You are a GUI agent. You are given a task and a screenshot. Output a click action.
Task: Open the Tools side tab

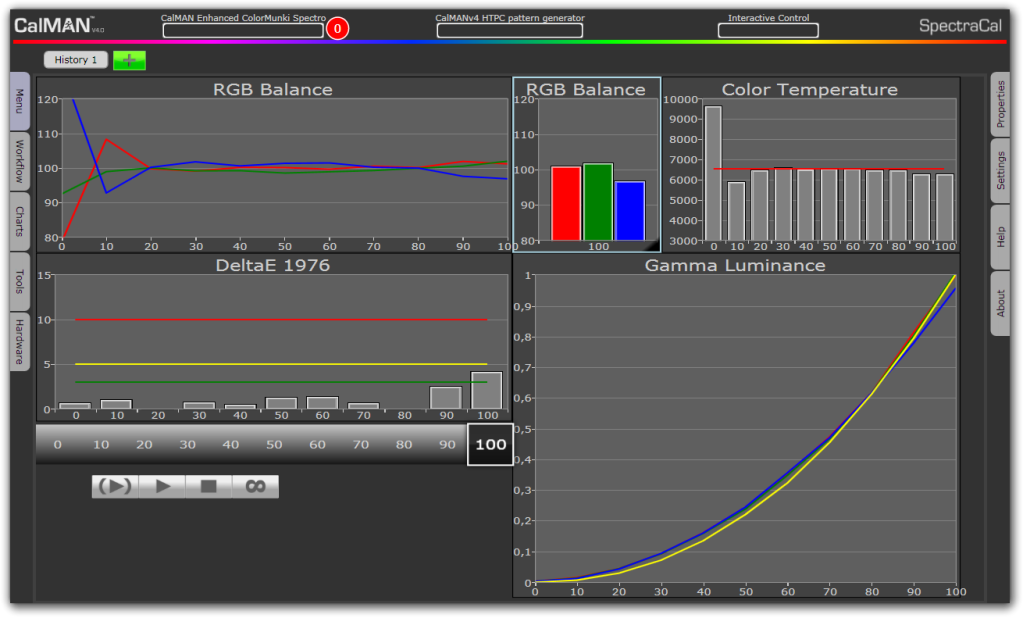[x=20, y=281]
